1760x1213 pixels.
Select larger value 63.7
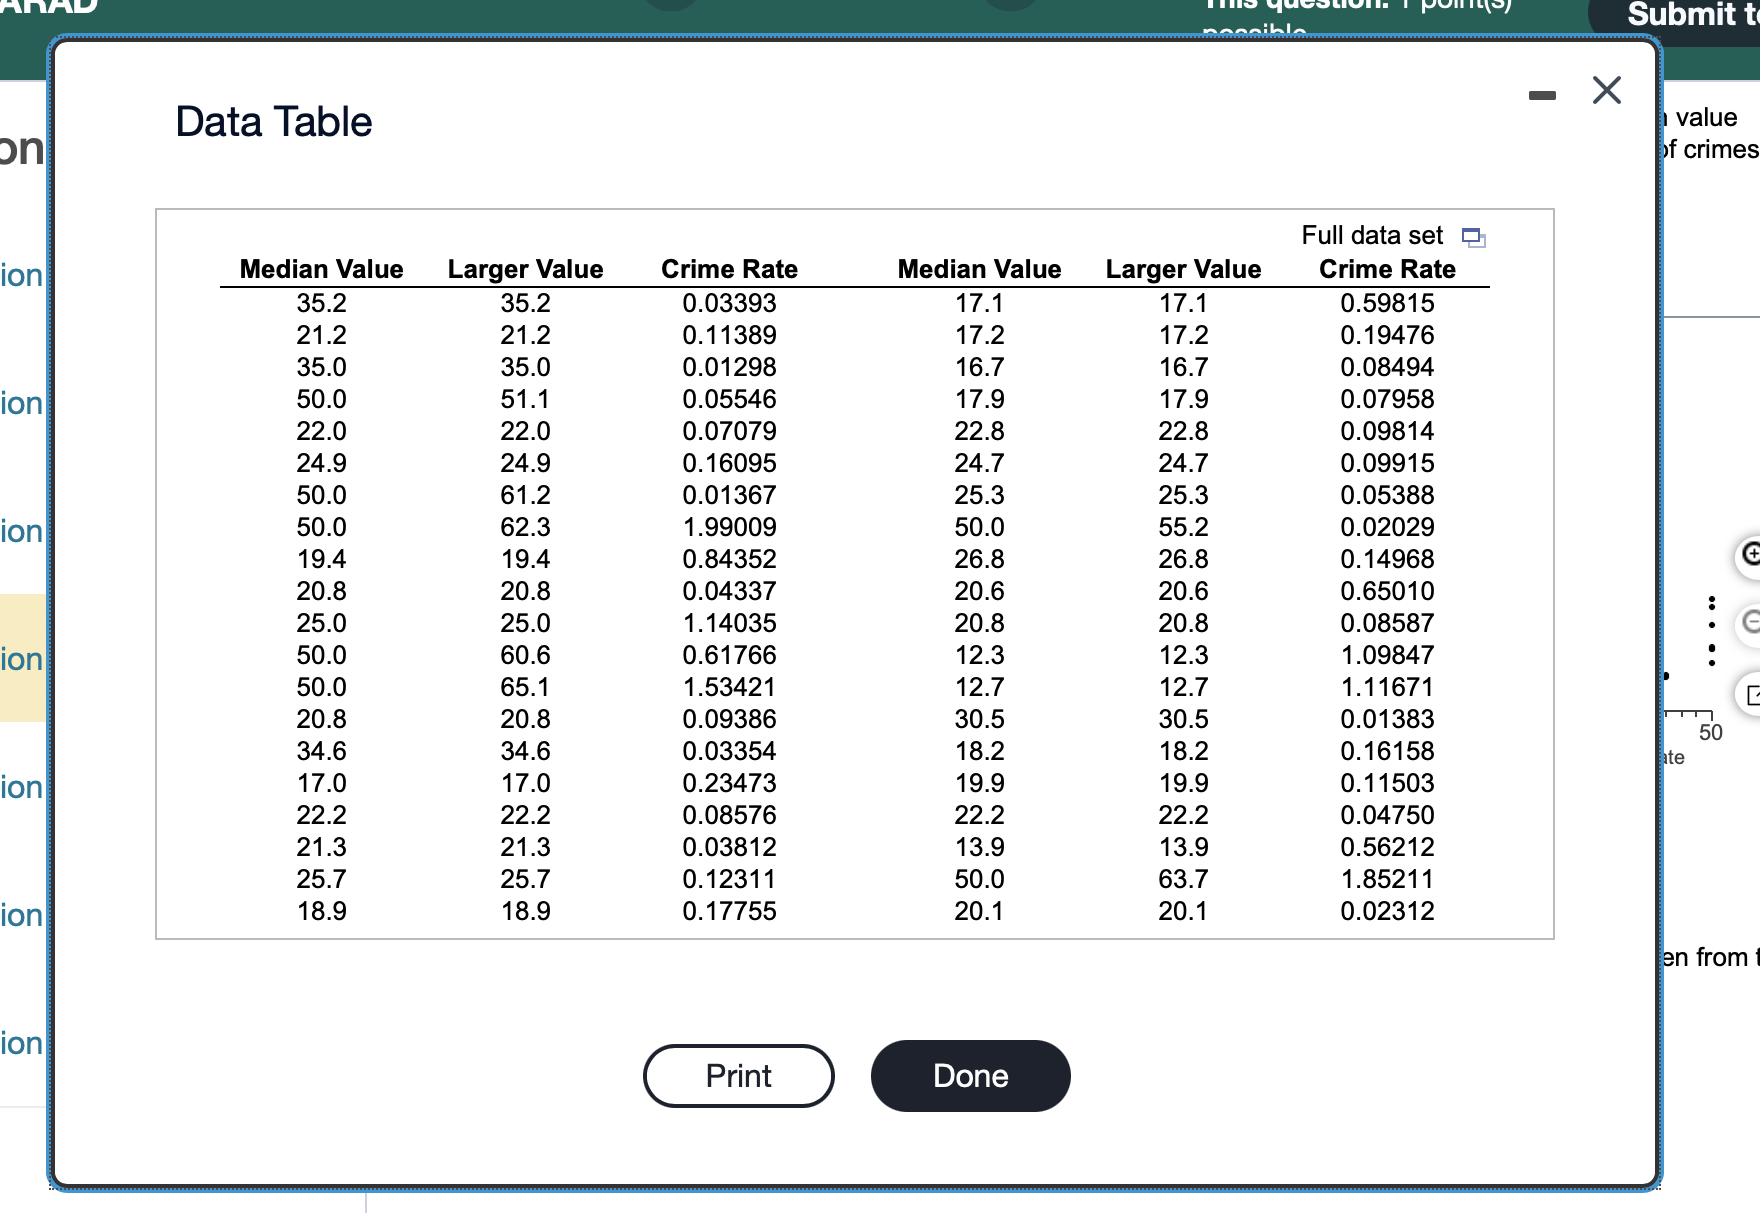[x=1184, y=879]
